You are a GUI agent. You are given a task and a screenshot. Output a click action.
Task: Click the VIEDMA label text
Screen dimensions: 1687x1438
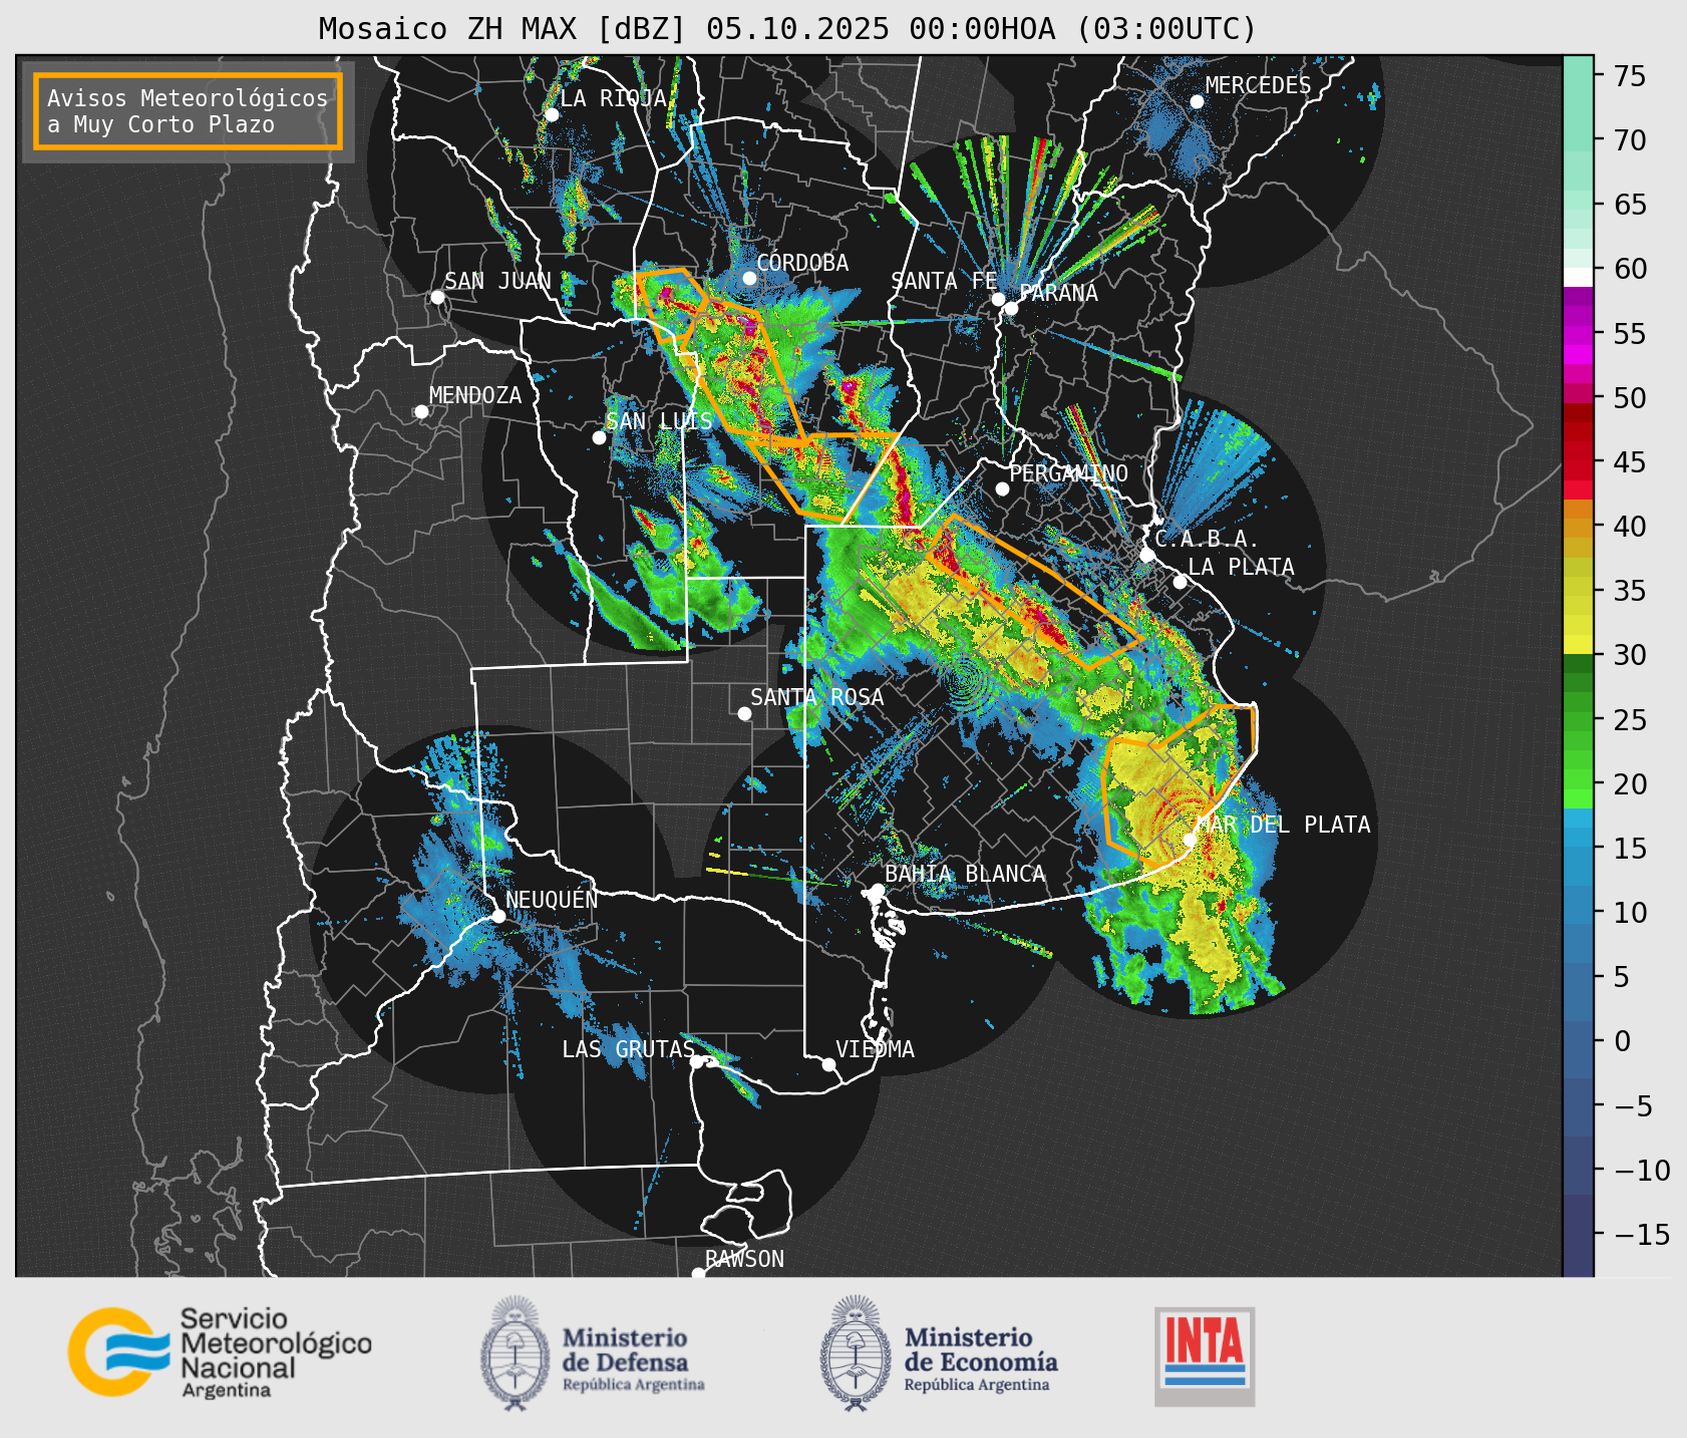(875, 1049)
